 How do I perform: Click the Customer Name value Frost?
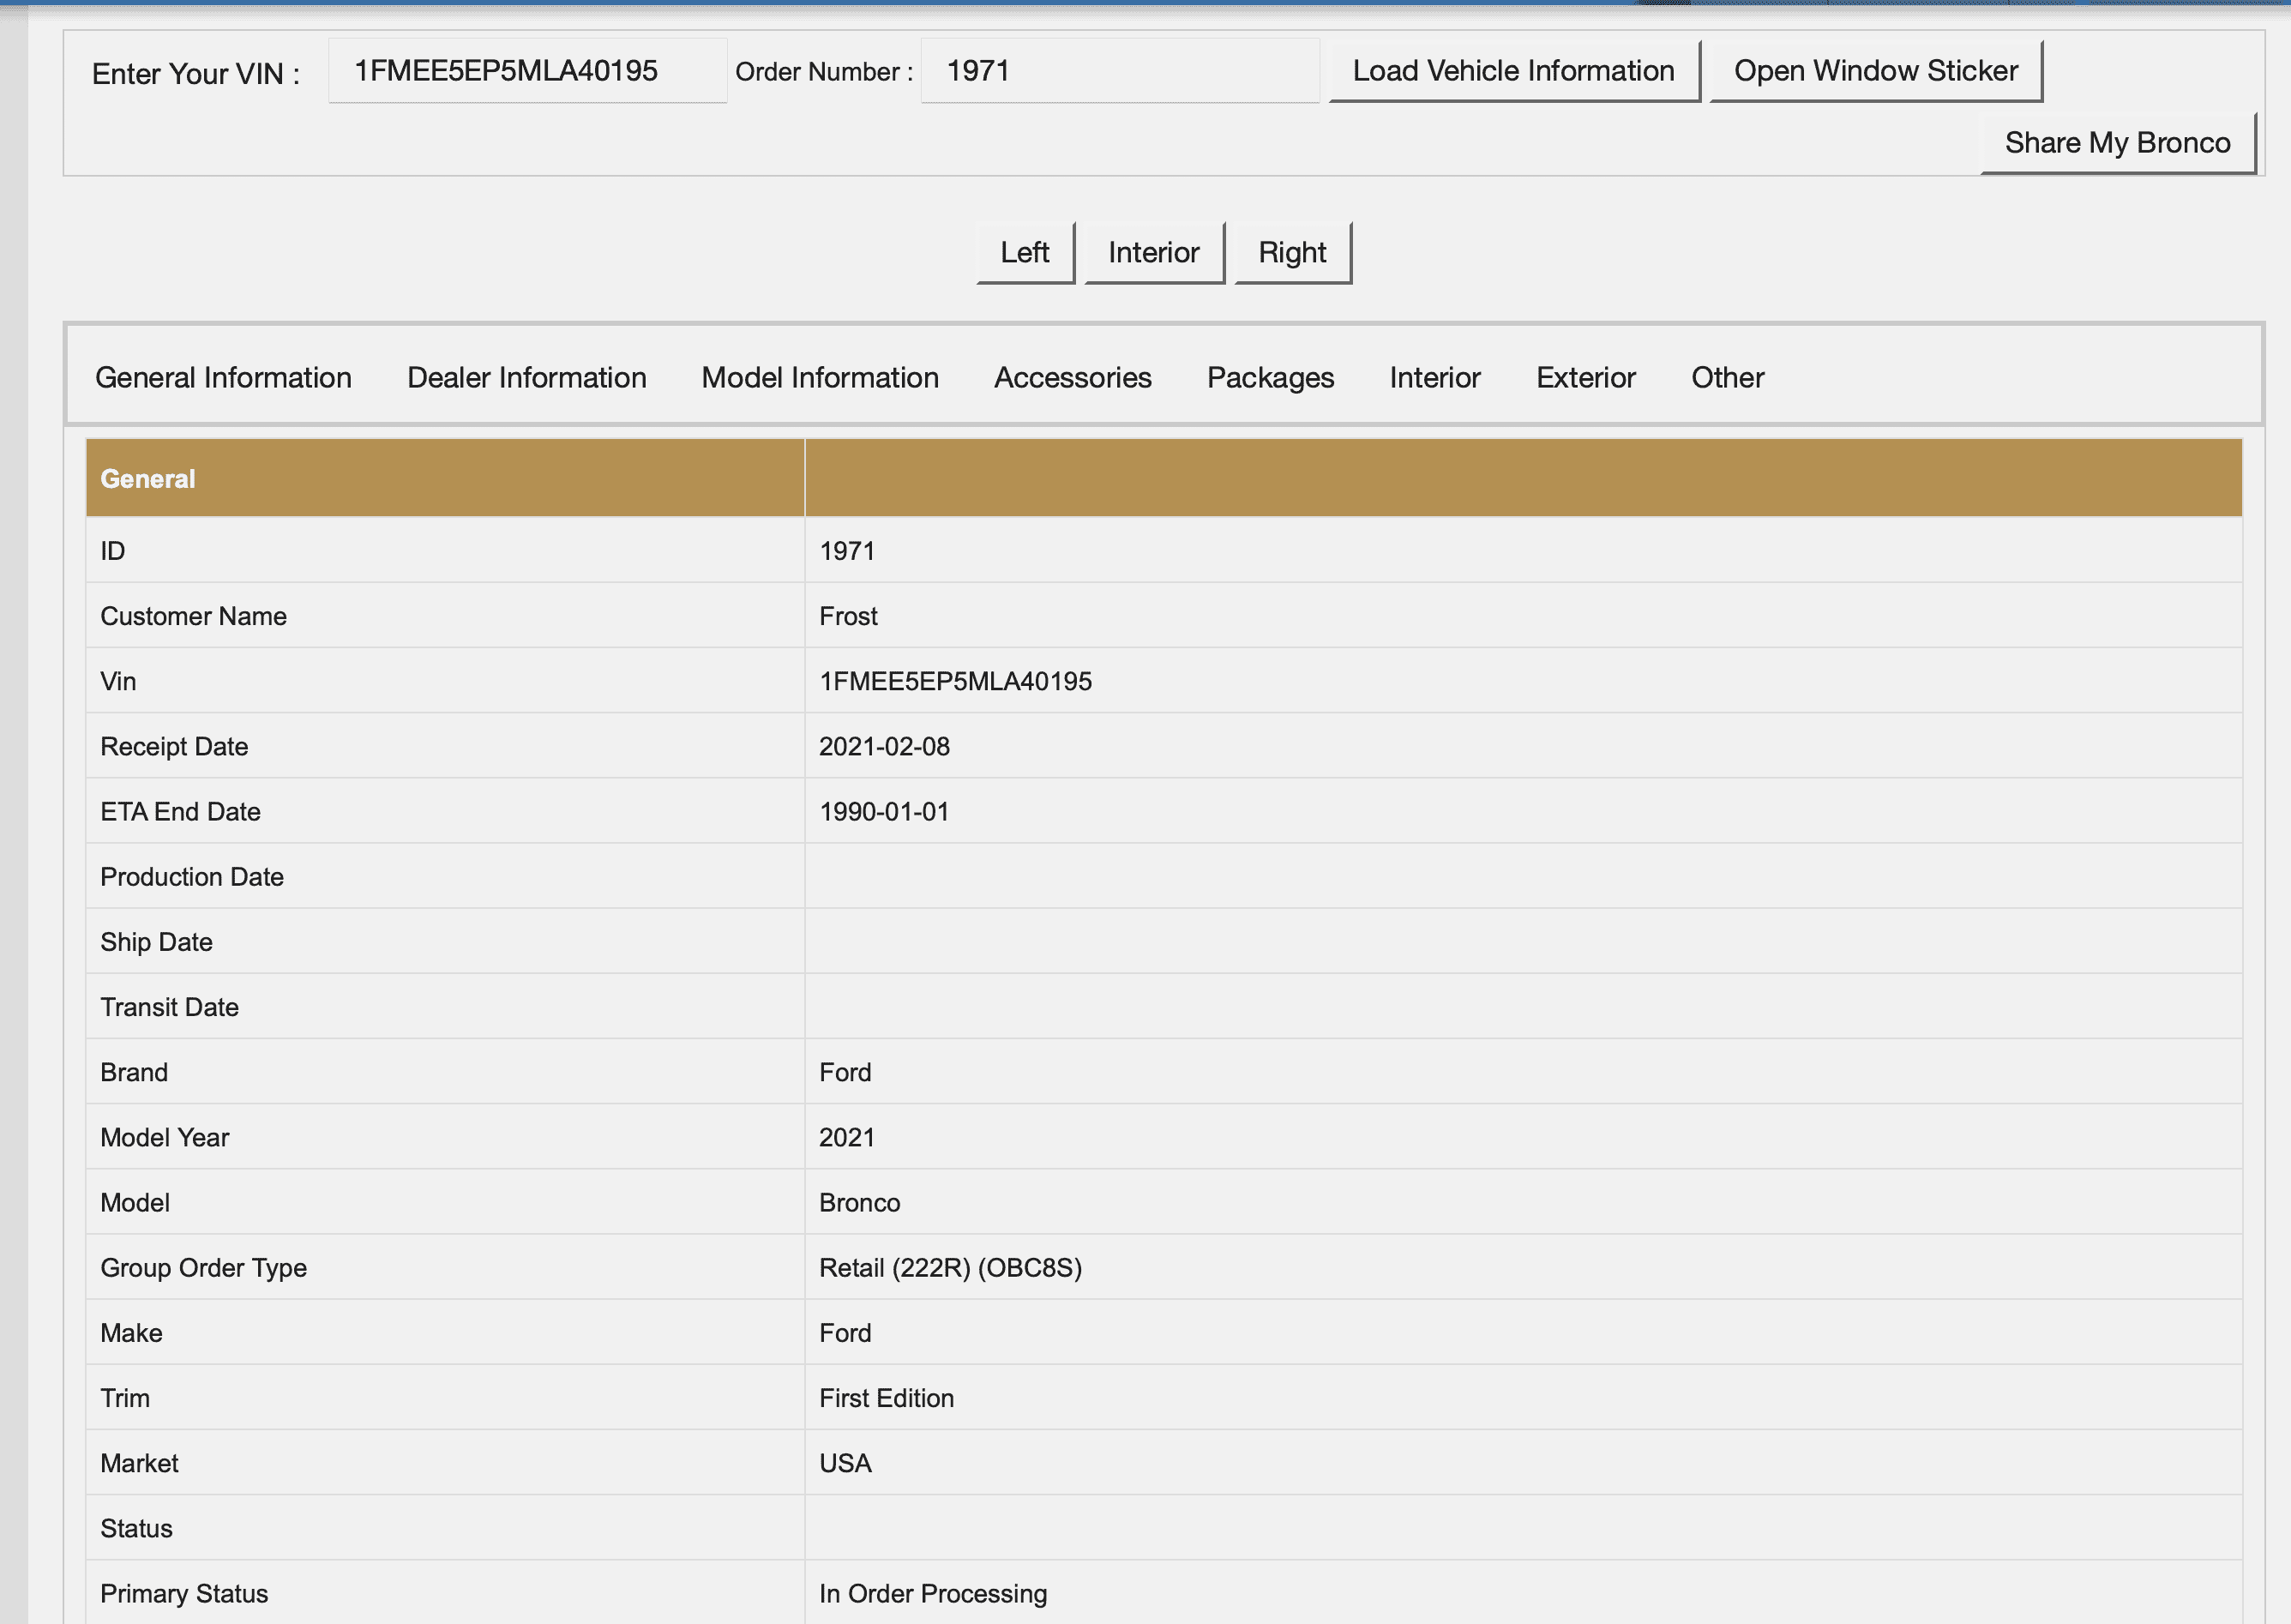(848, 616)
